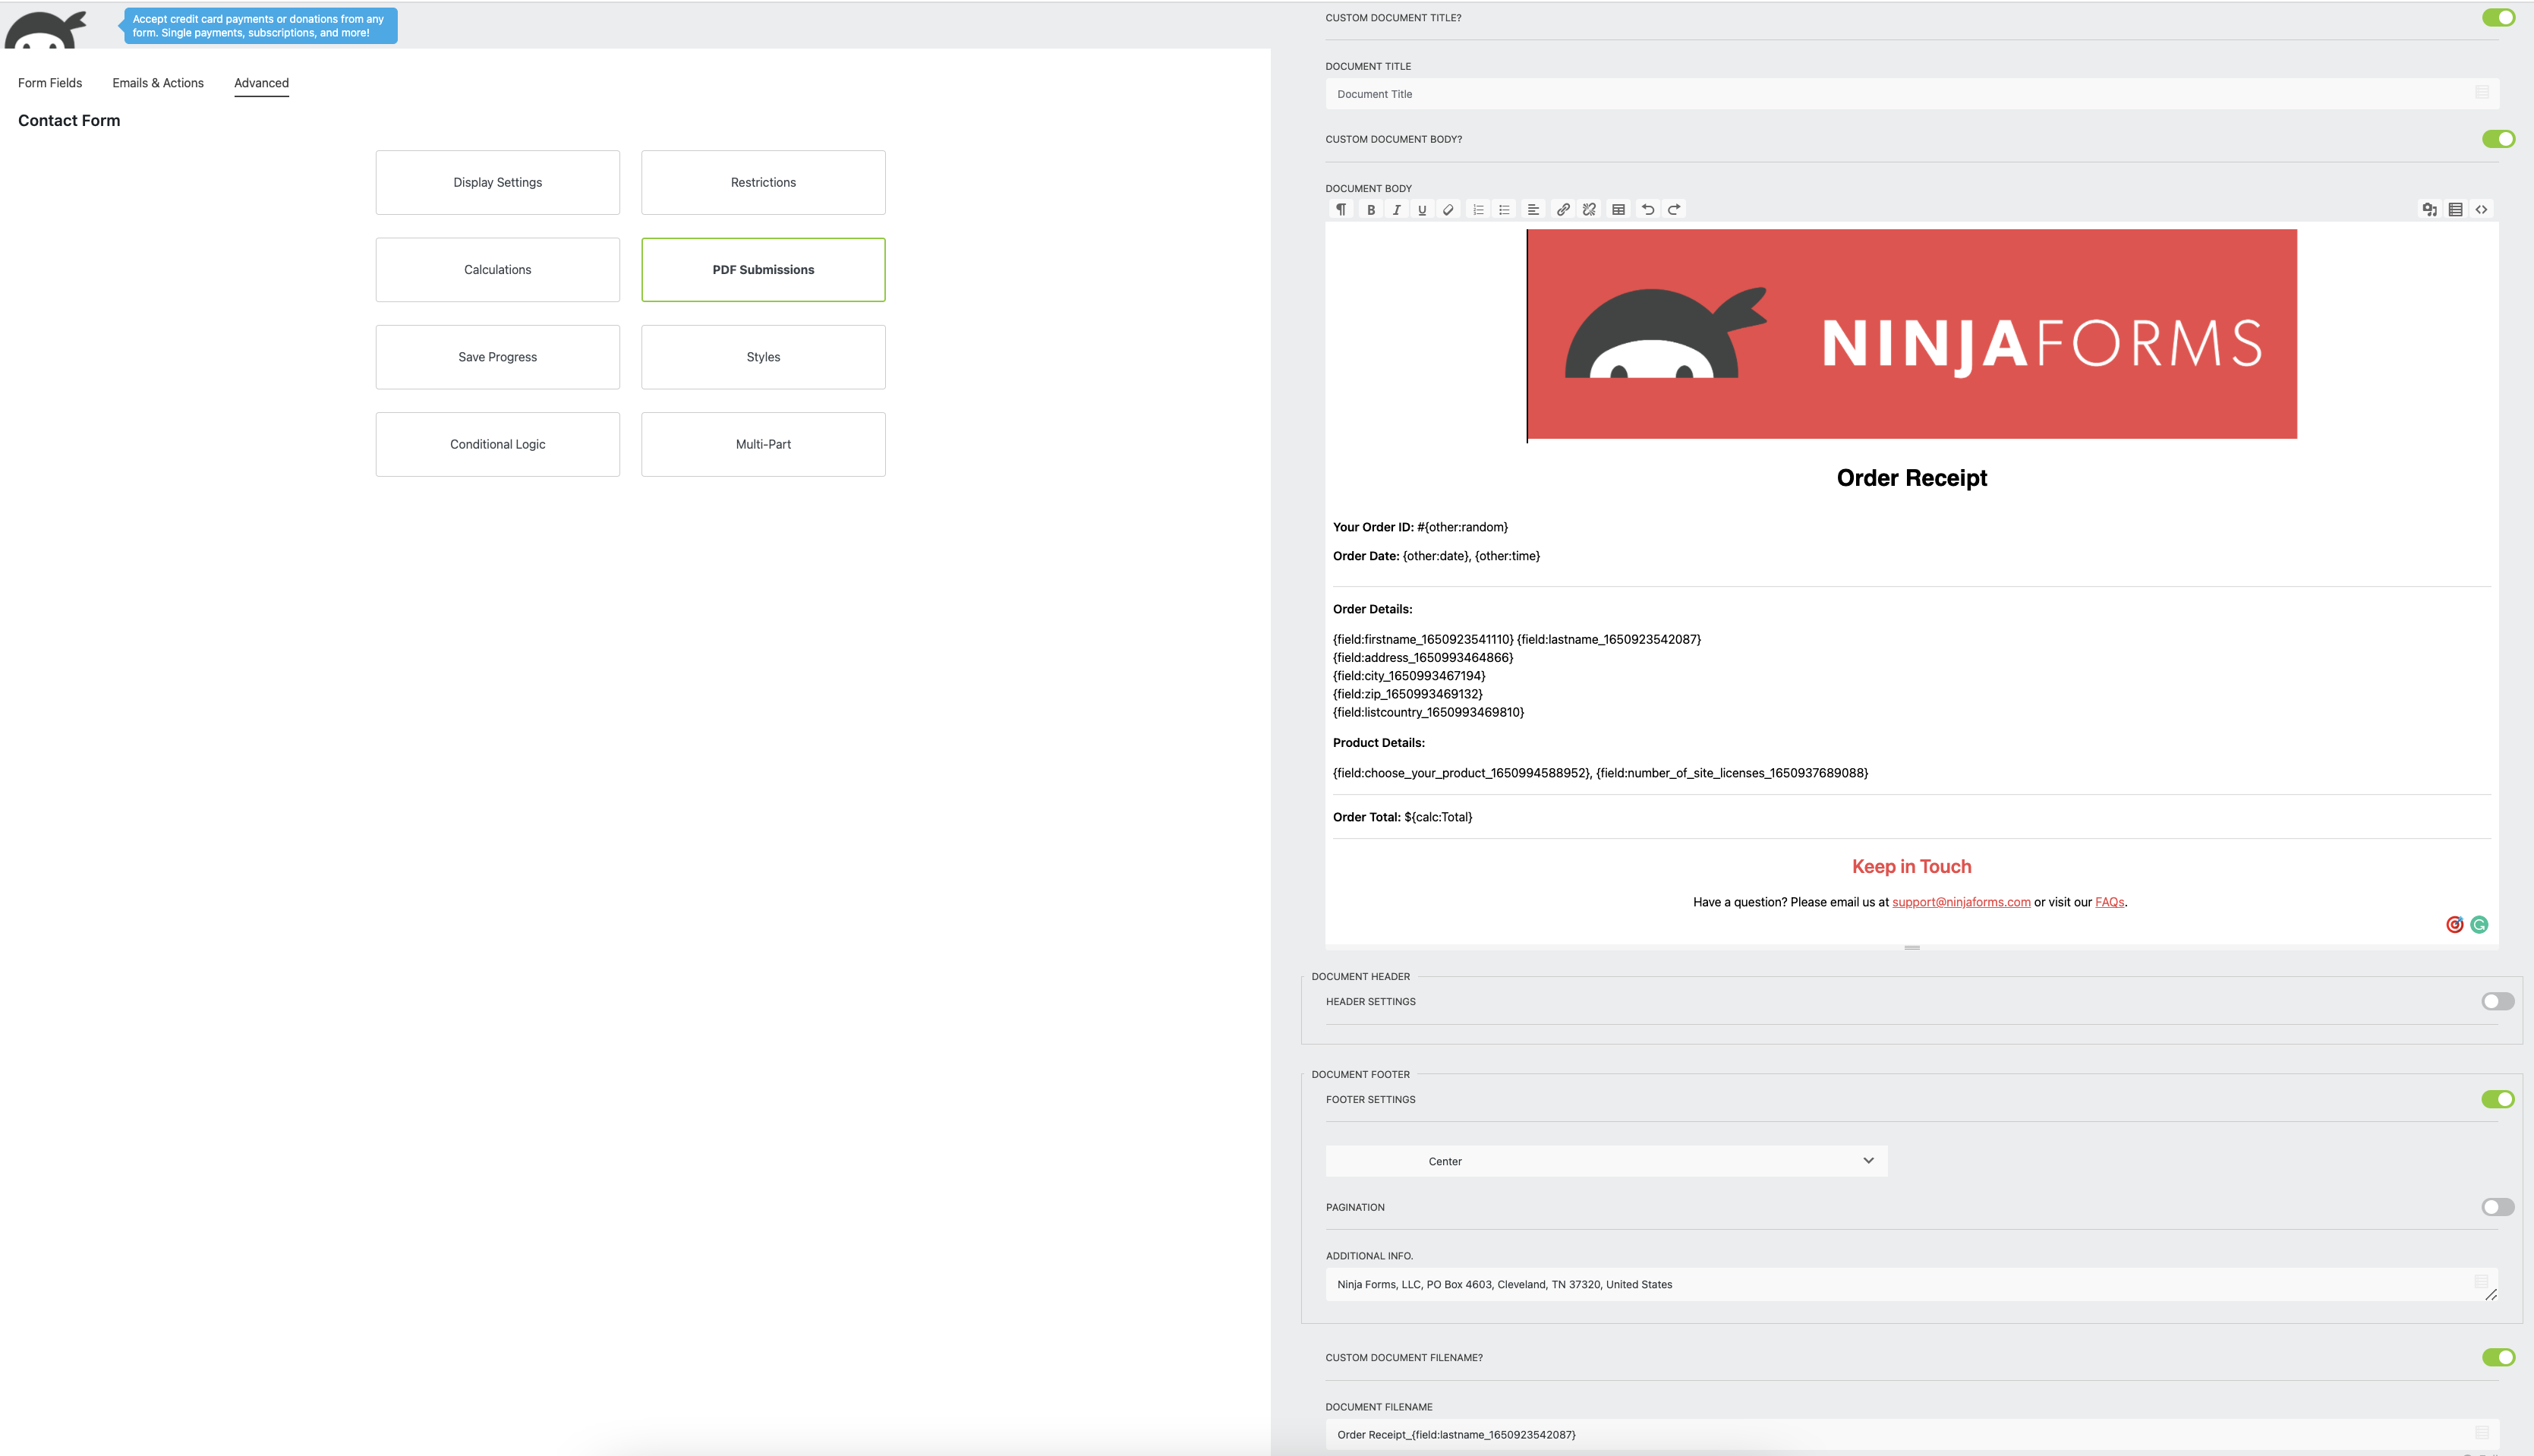Viewport: 2534px width, 1456px height.
Task: Switch to code view in the editor
Action: (x=2482, y=209)
